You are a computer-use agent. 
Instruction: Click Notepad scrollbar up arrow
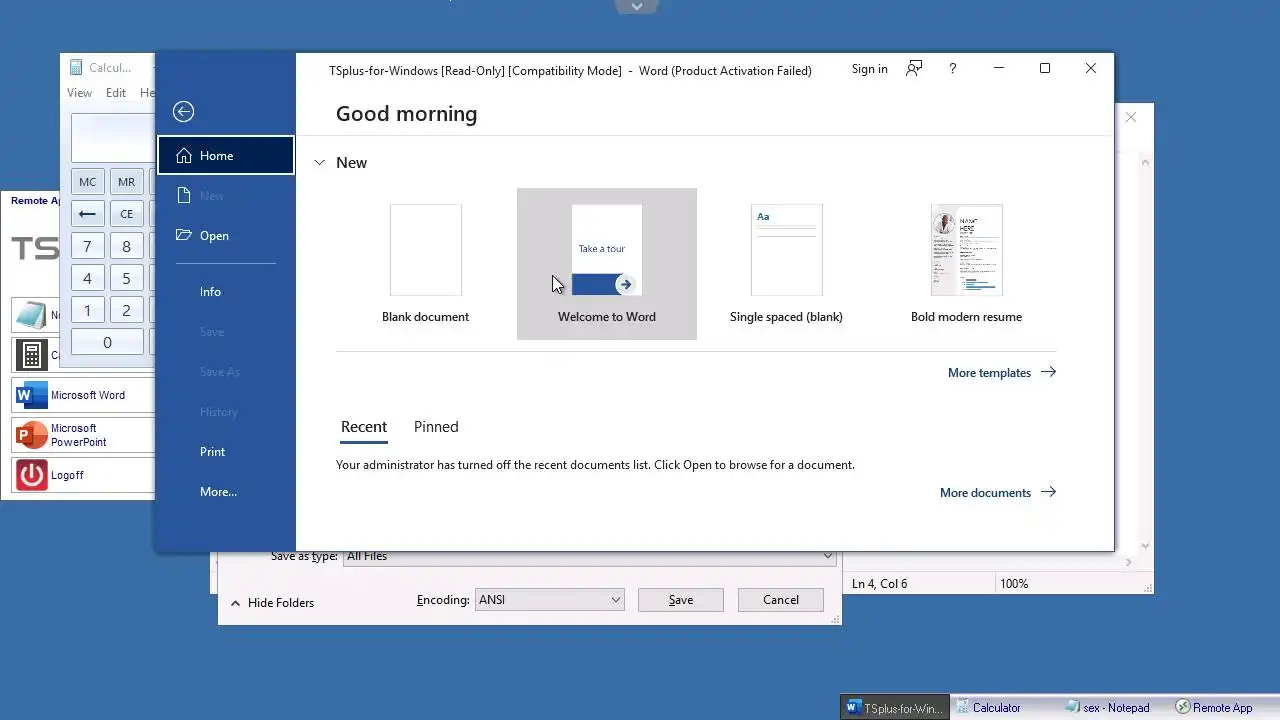click(x=1146, y=161)
